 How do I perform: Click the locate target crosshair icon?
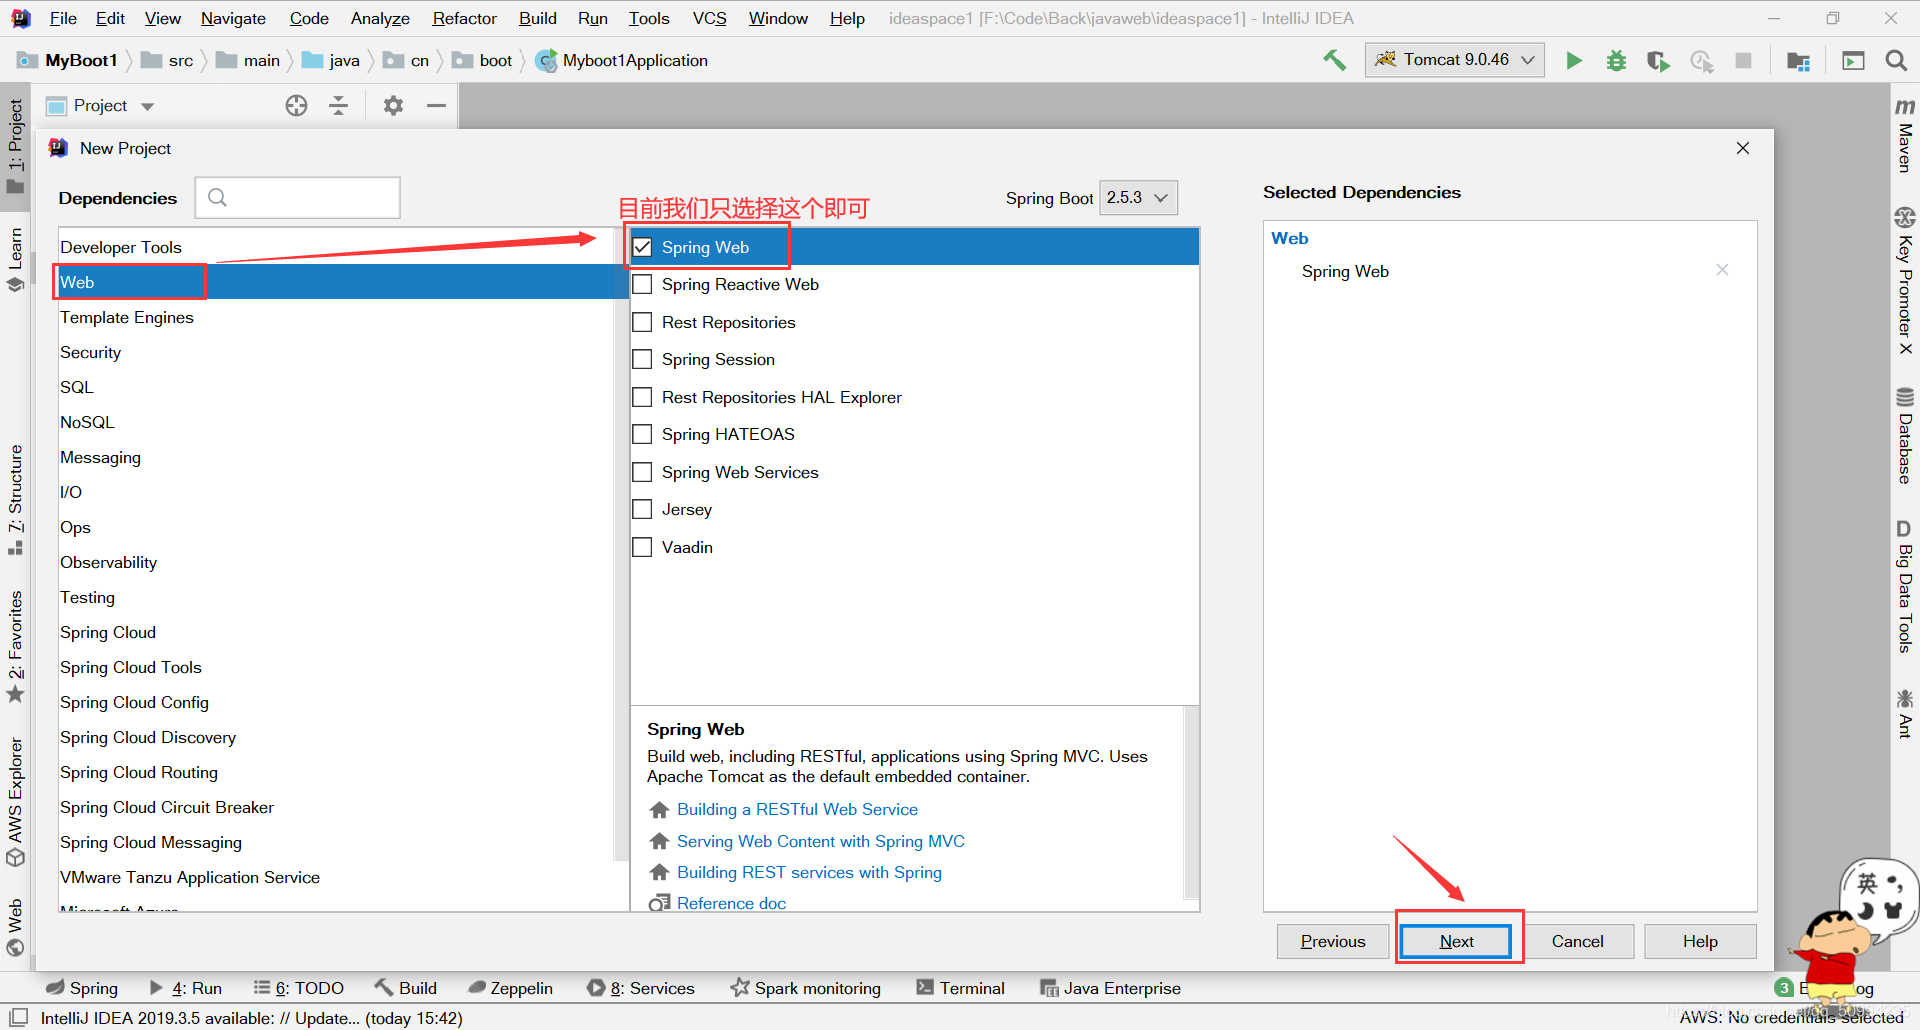(296, 106)
